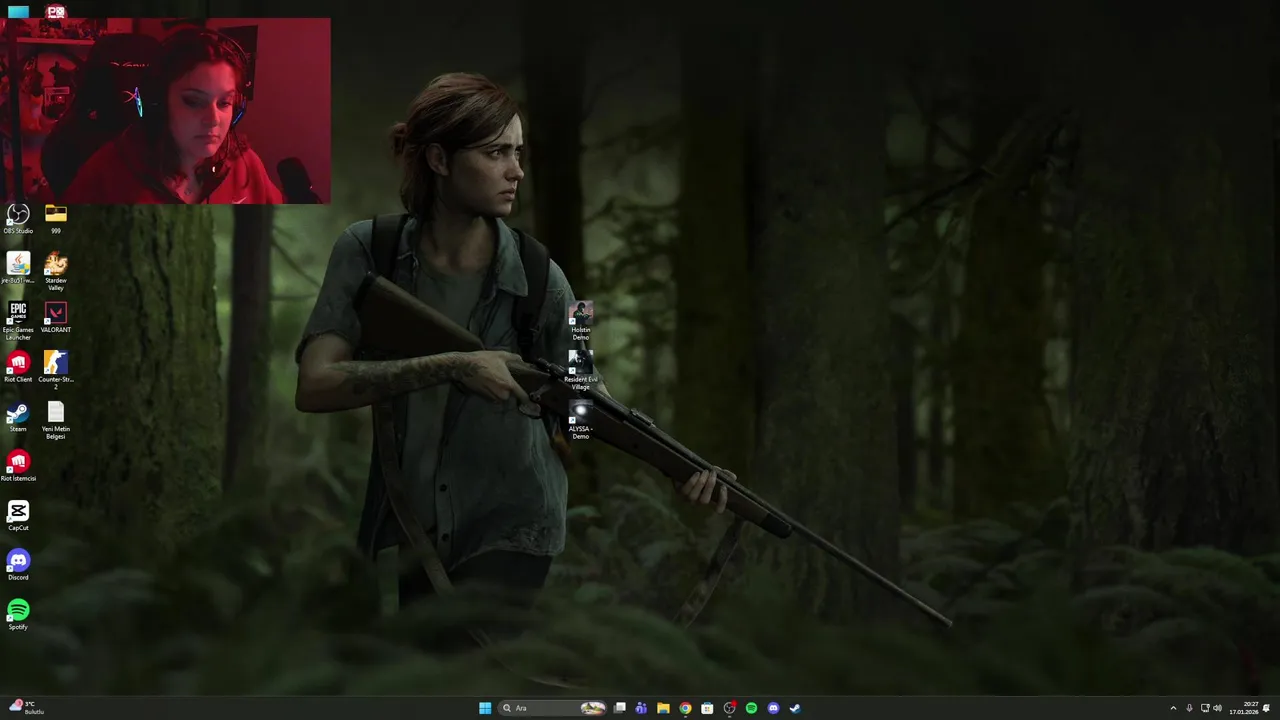Screen dimensions: 1280x720
Task: Open the Windows Start menu
Action: [x=485, y=708]
